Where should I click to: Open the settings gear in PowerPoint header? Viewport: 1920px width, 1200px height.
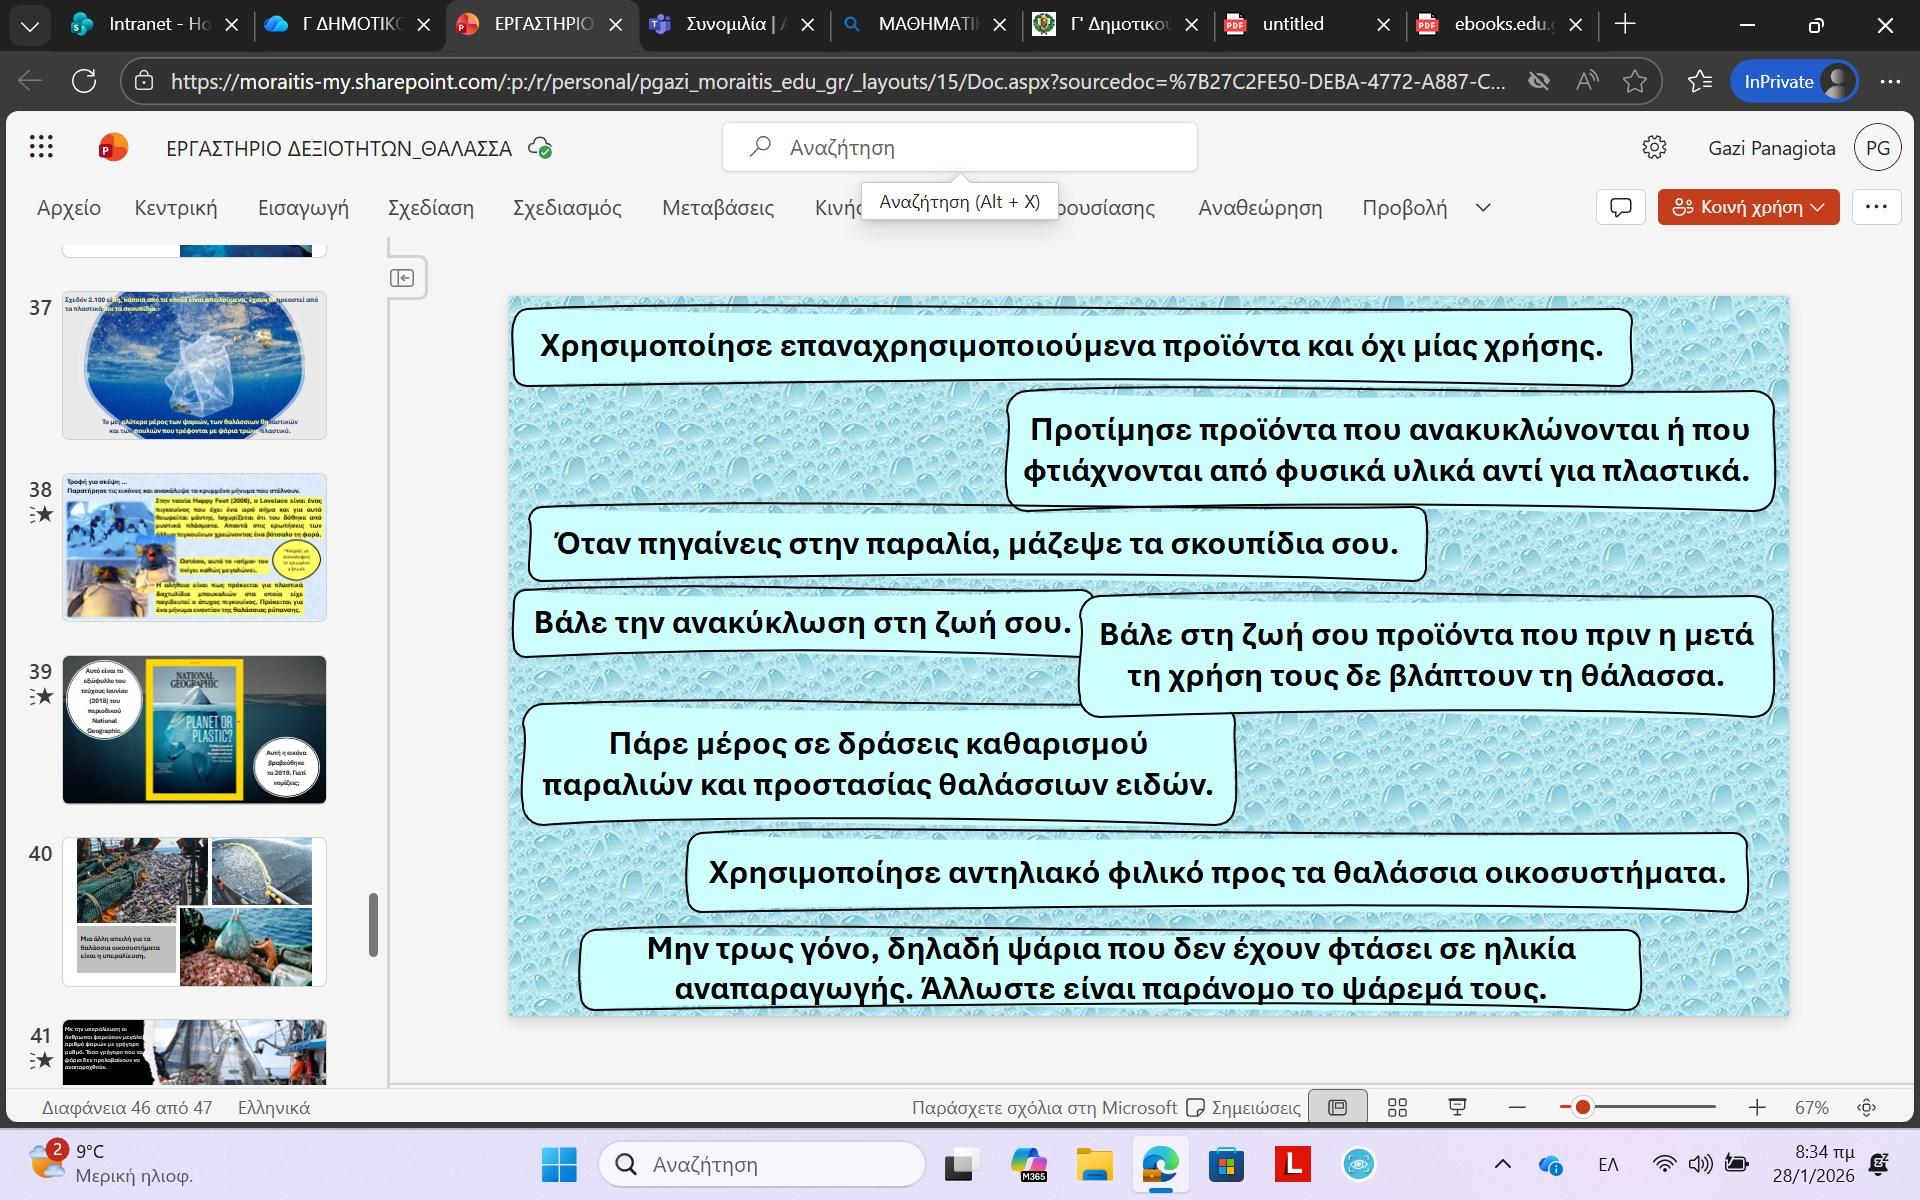tap(1654, 148)
